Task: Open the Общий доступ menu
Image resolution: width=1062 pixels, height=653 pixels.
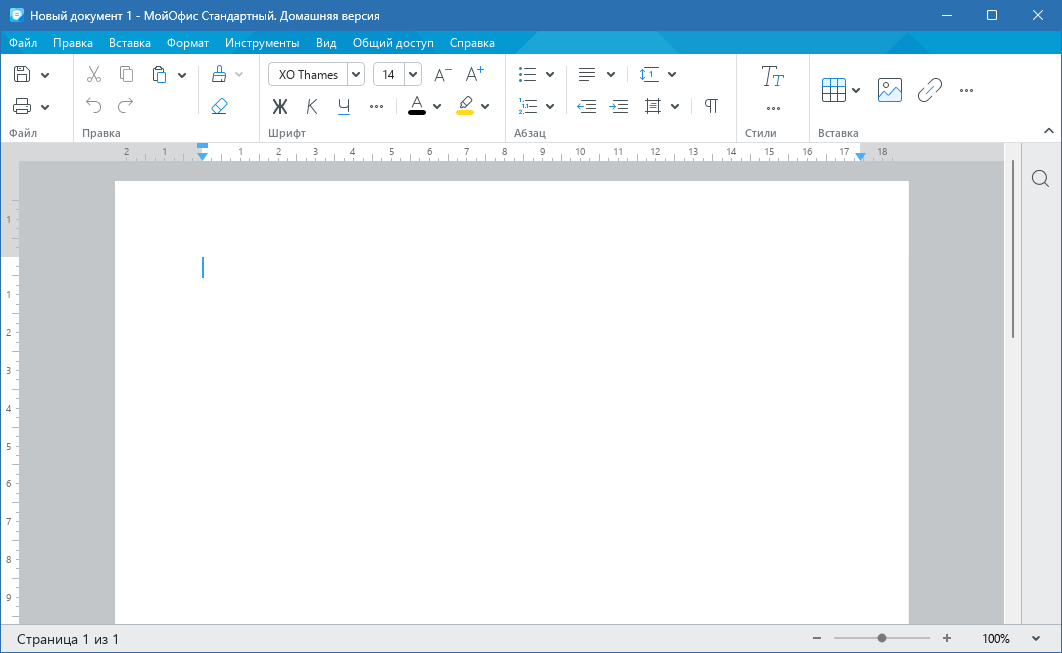Action: [x=393, y=43]
